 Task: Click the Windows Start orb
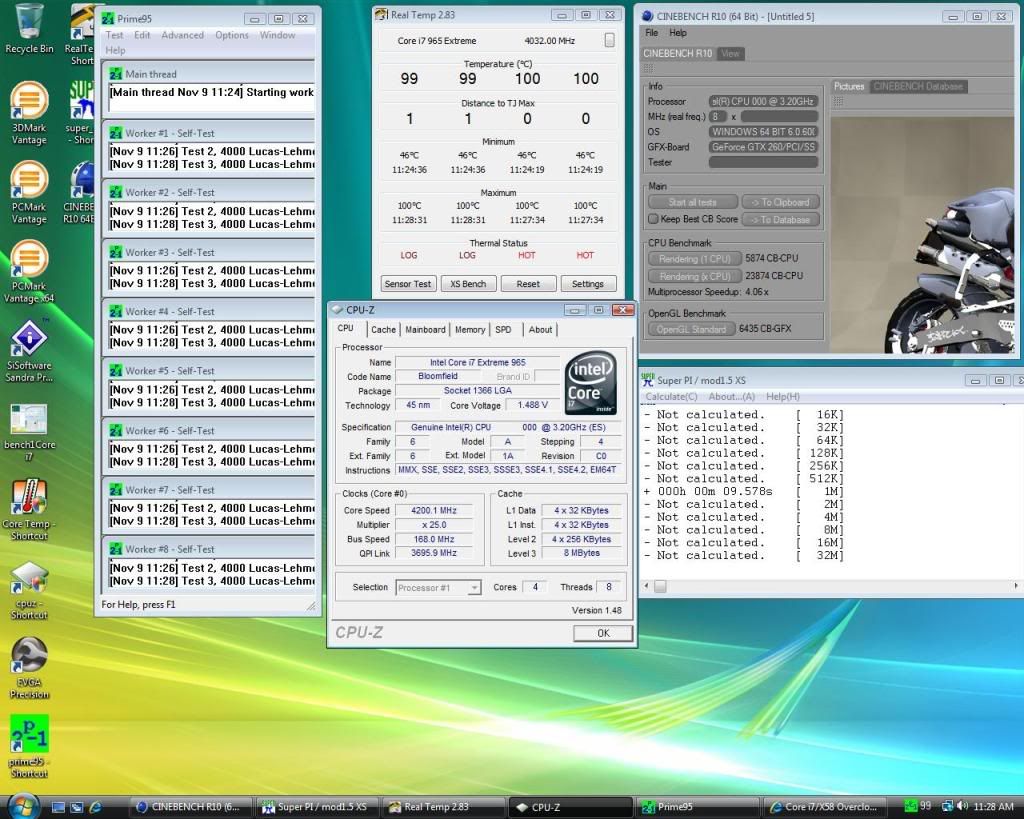coord(24,806)
